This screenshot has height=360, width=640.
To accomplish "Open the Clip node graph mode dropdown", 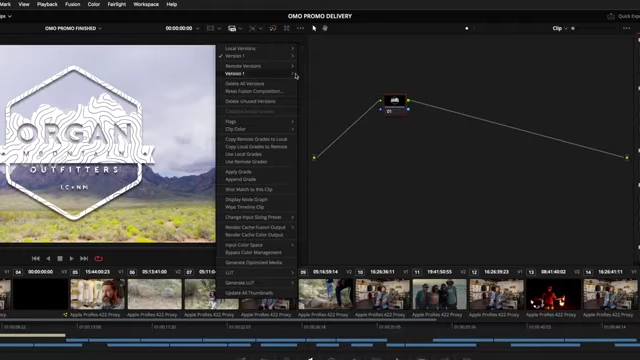I will (x=560, y=29).
